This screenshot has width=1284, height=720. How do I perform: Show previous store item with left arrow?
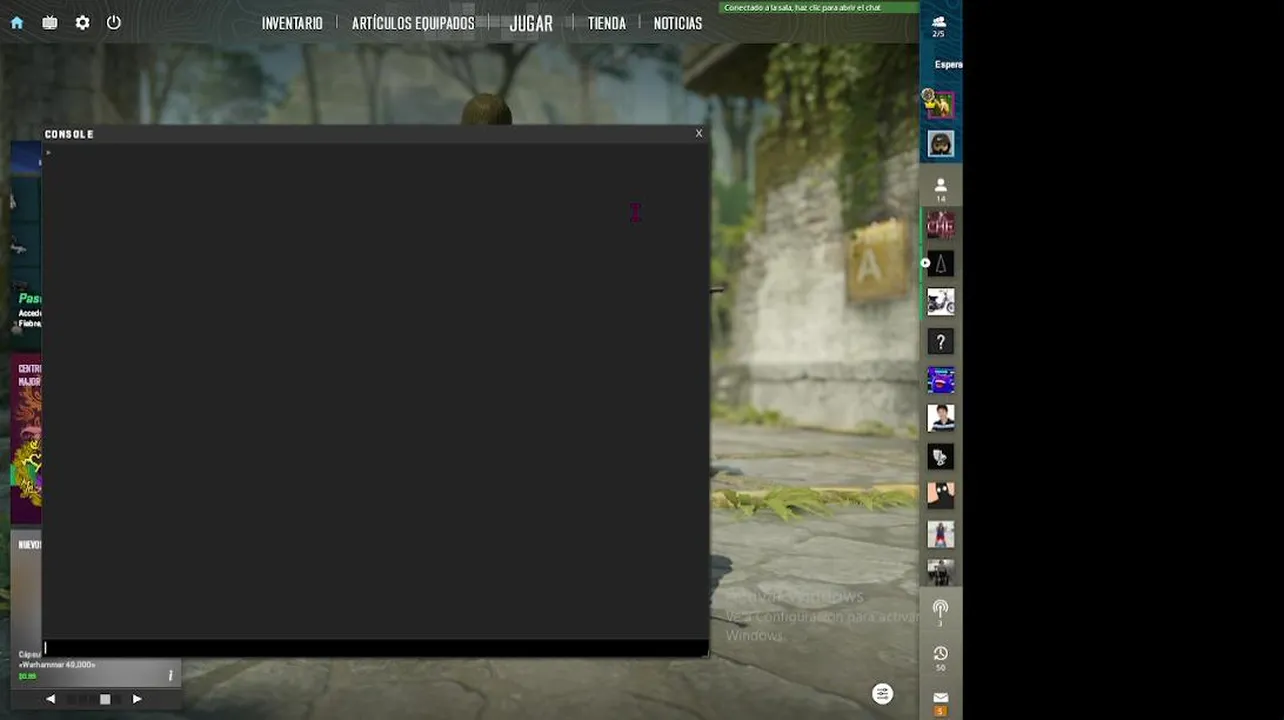coord(50,699)
